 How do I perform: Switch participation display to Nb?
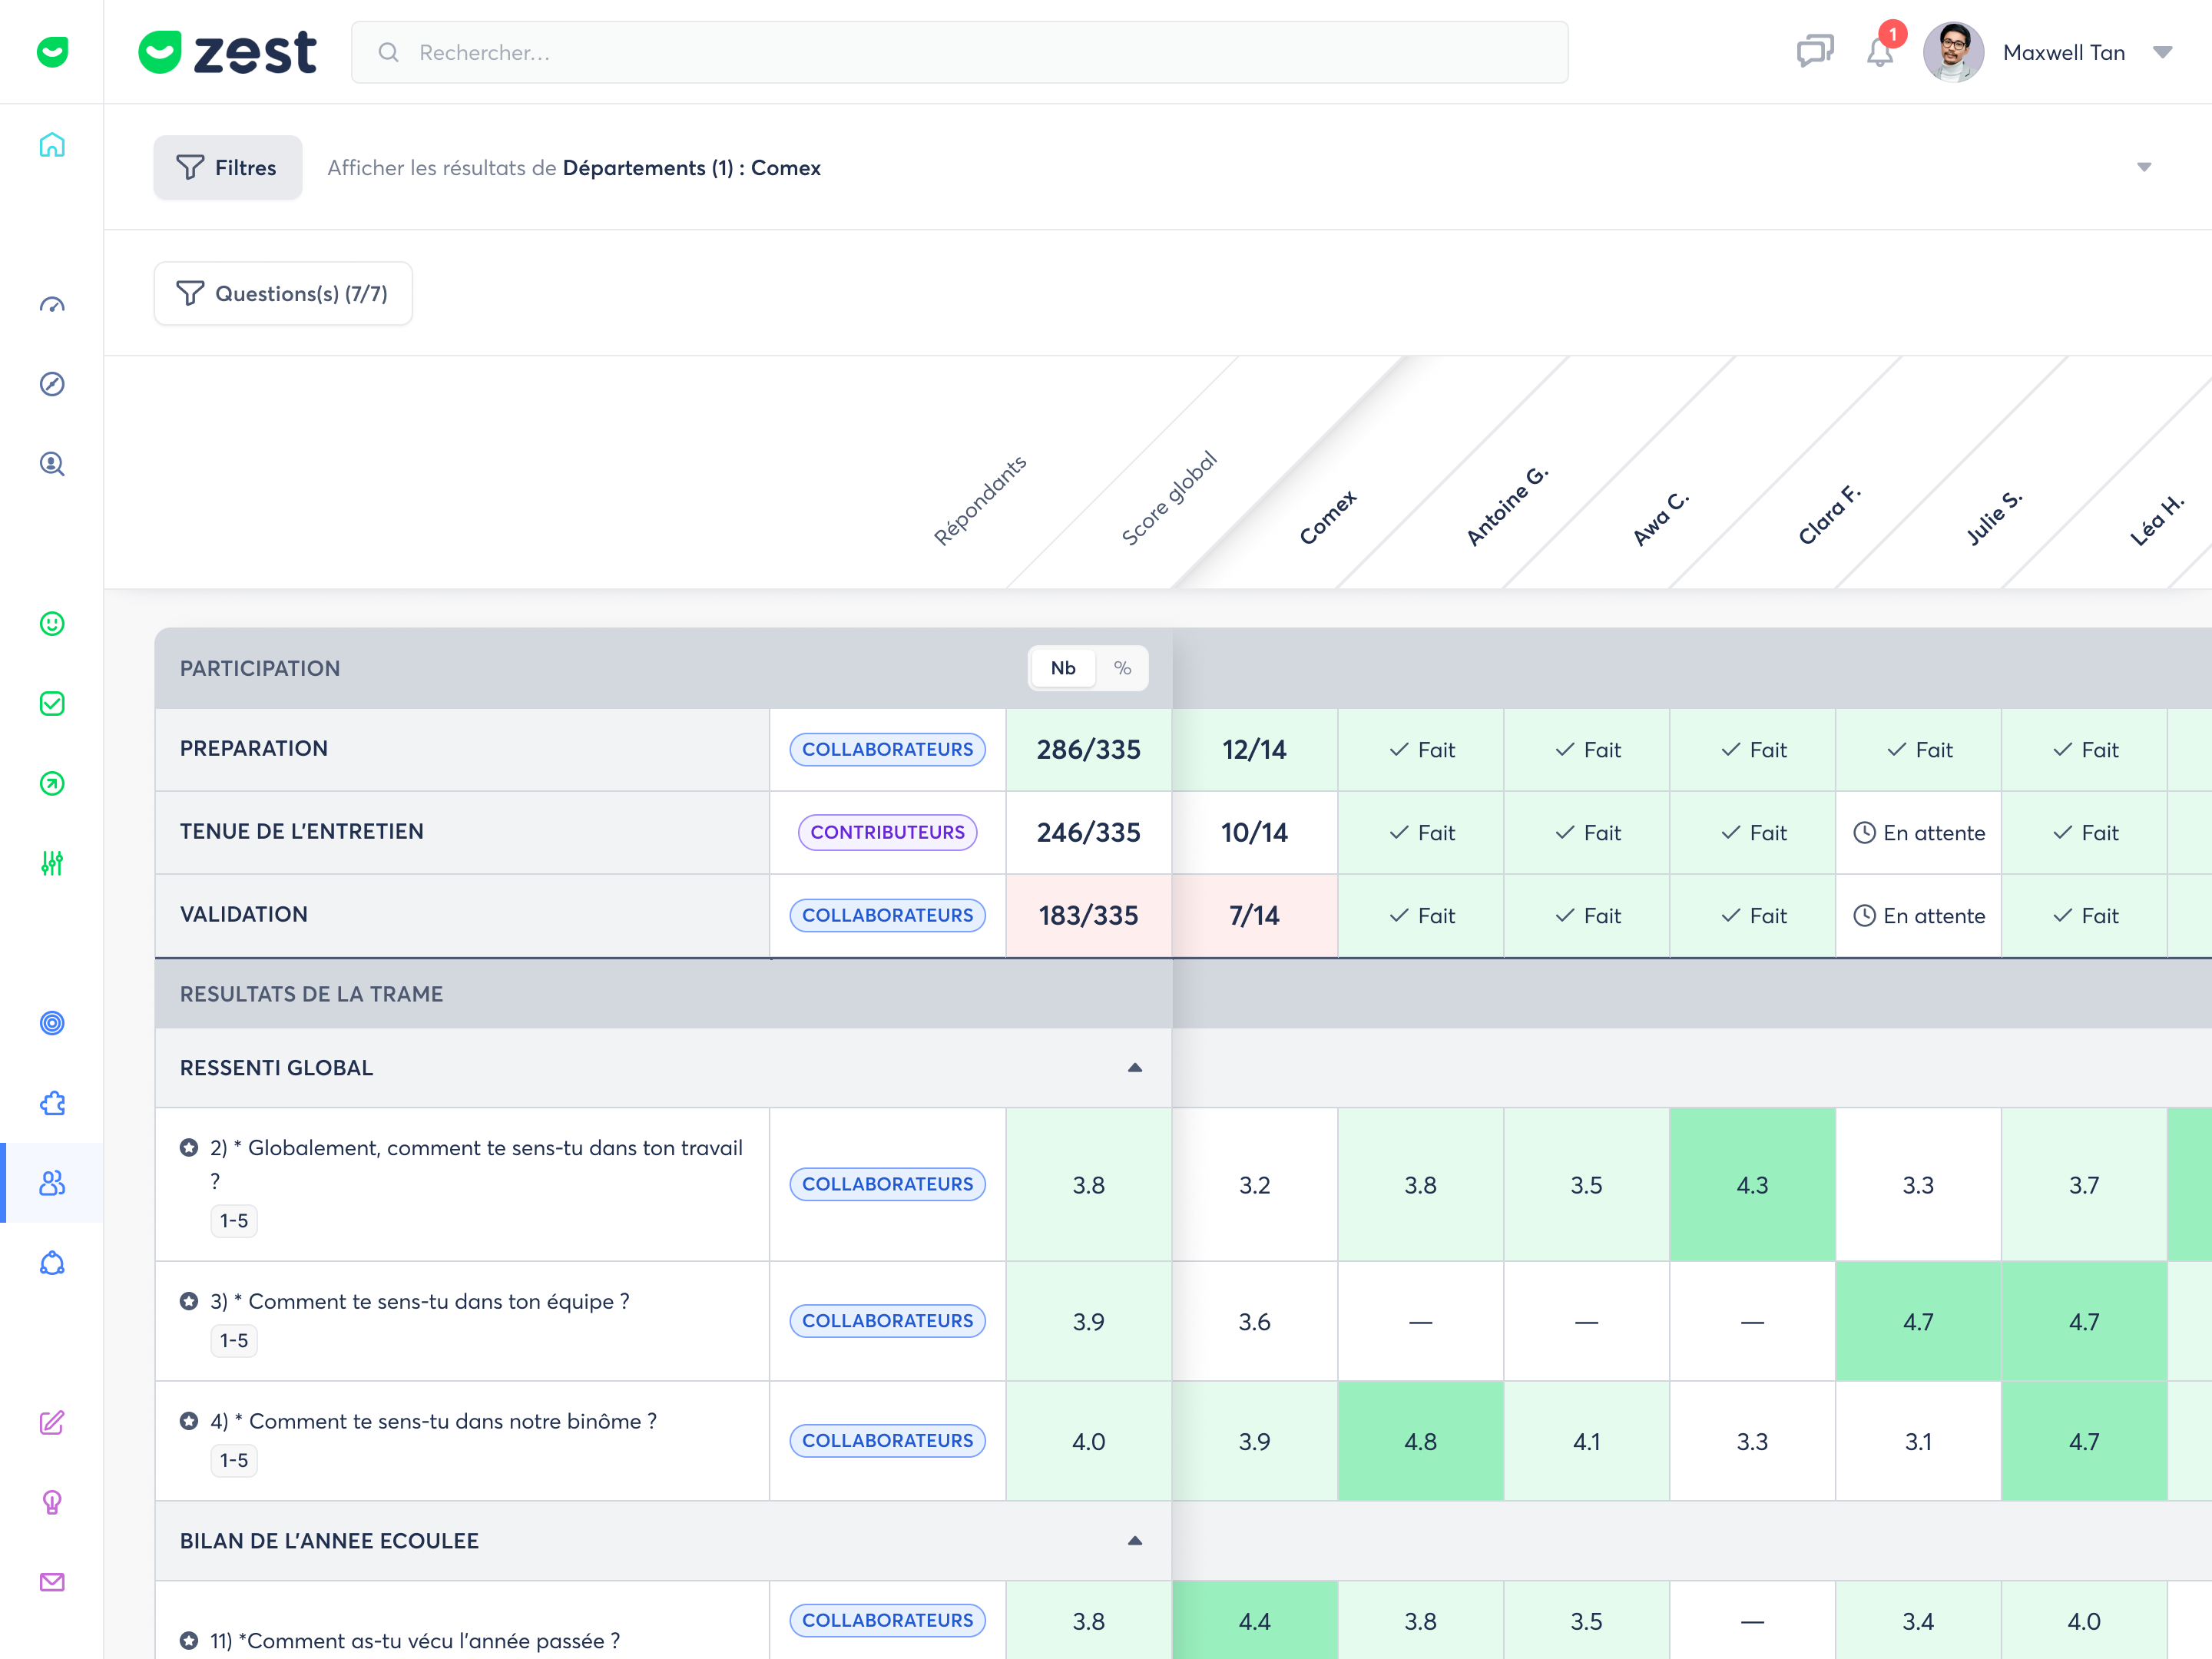tap(1063, 668)
